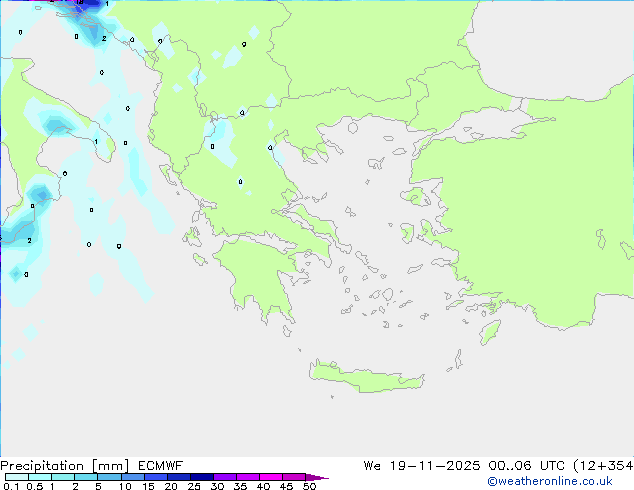Click the '[mm]' unit label
The image size is (634, 490).
[111, 466]
